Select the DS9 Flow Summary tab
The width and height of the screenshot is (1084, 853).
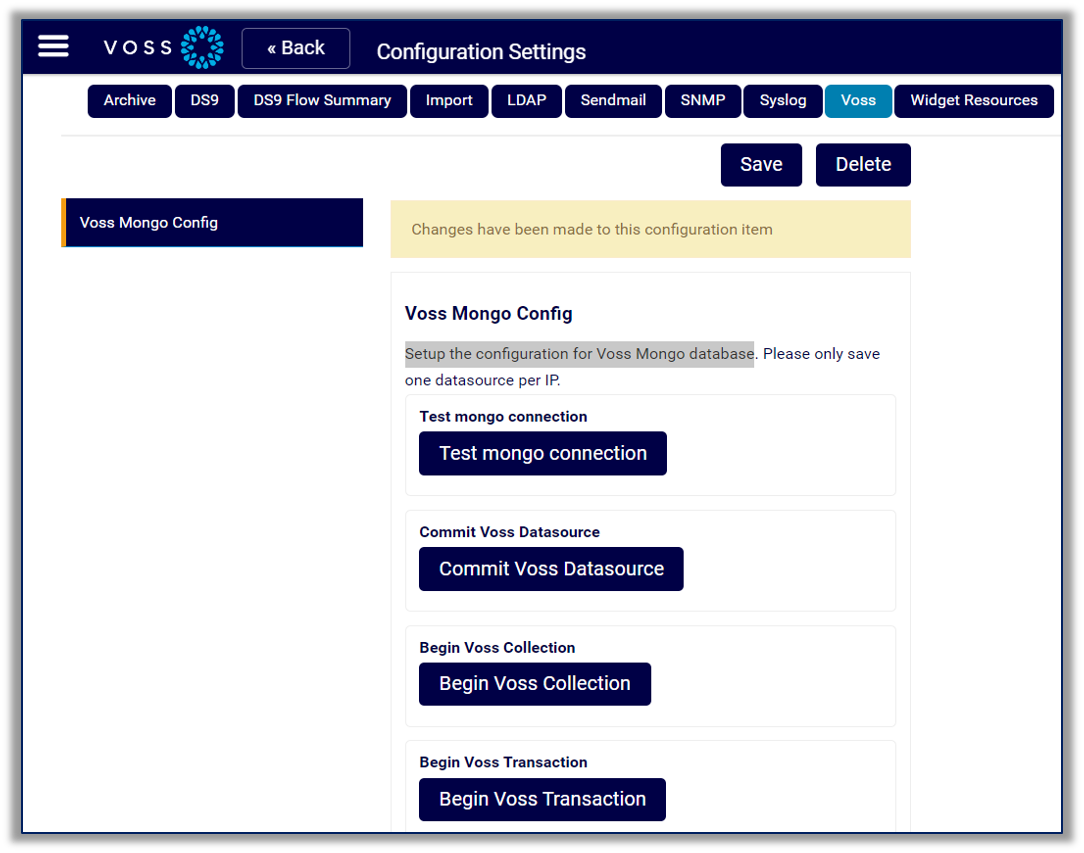tap(321, 100)
